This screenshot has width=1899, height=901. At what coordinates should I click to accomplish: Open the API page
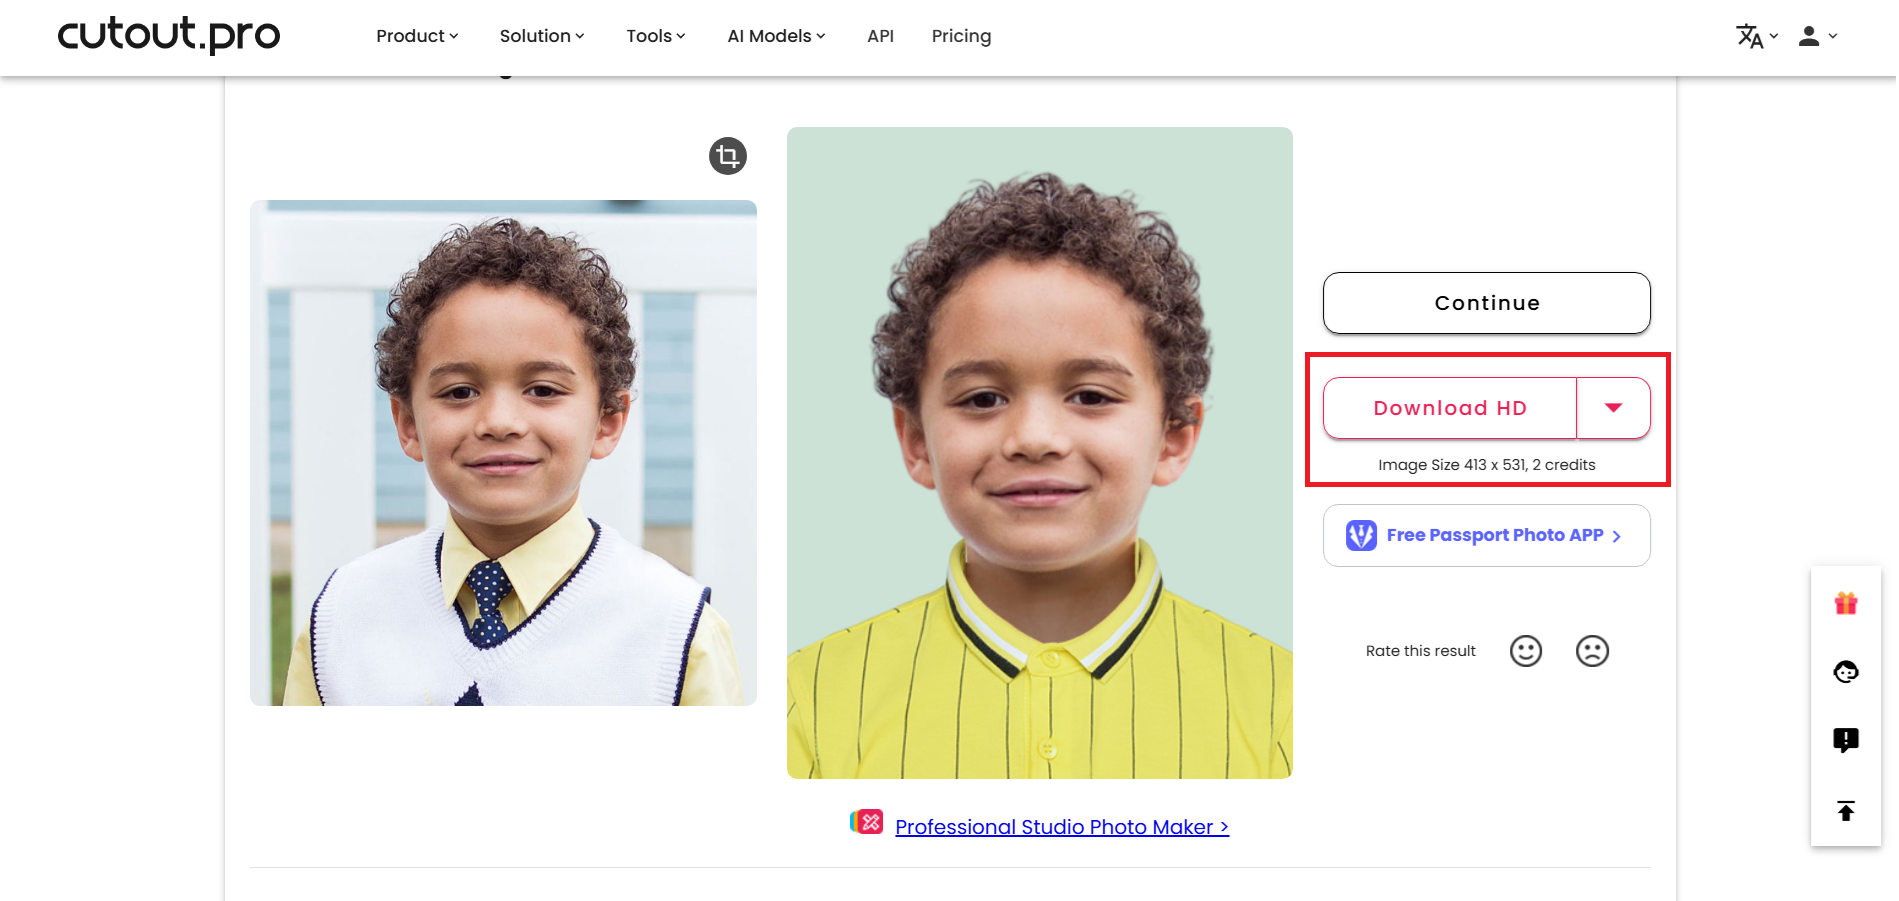[880, 36]
